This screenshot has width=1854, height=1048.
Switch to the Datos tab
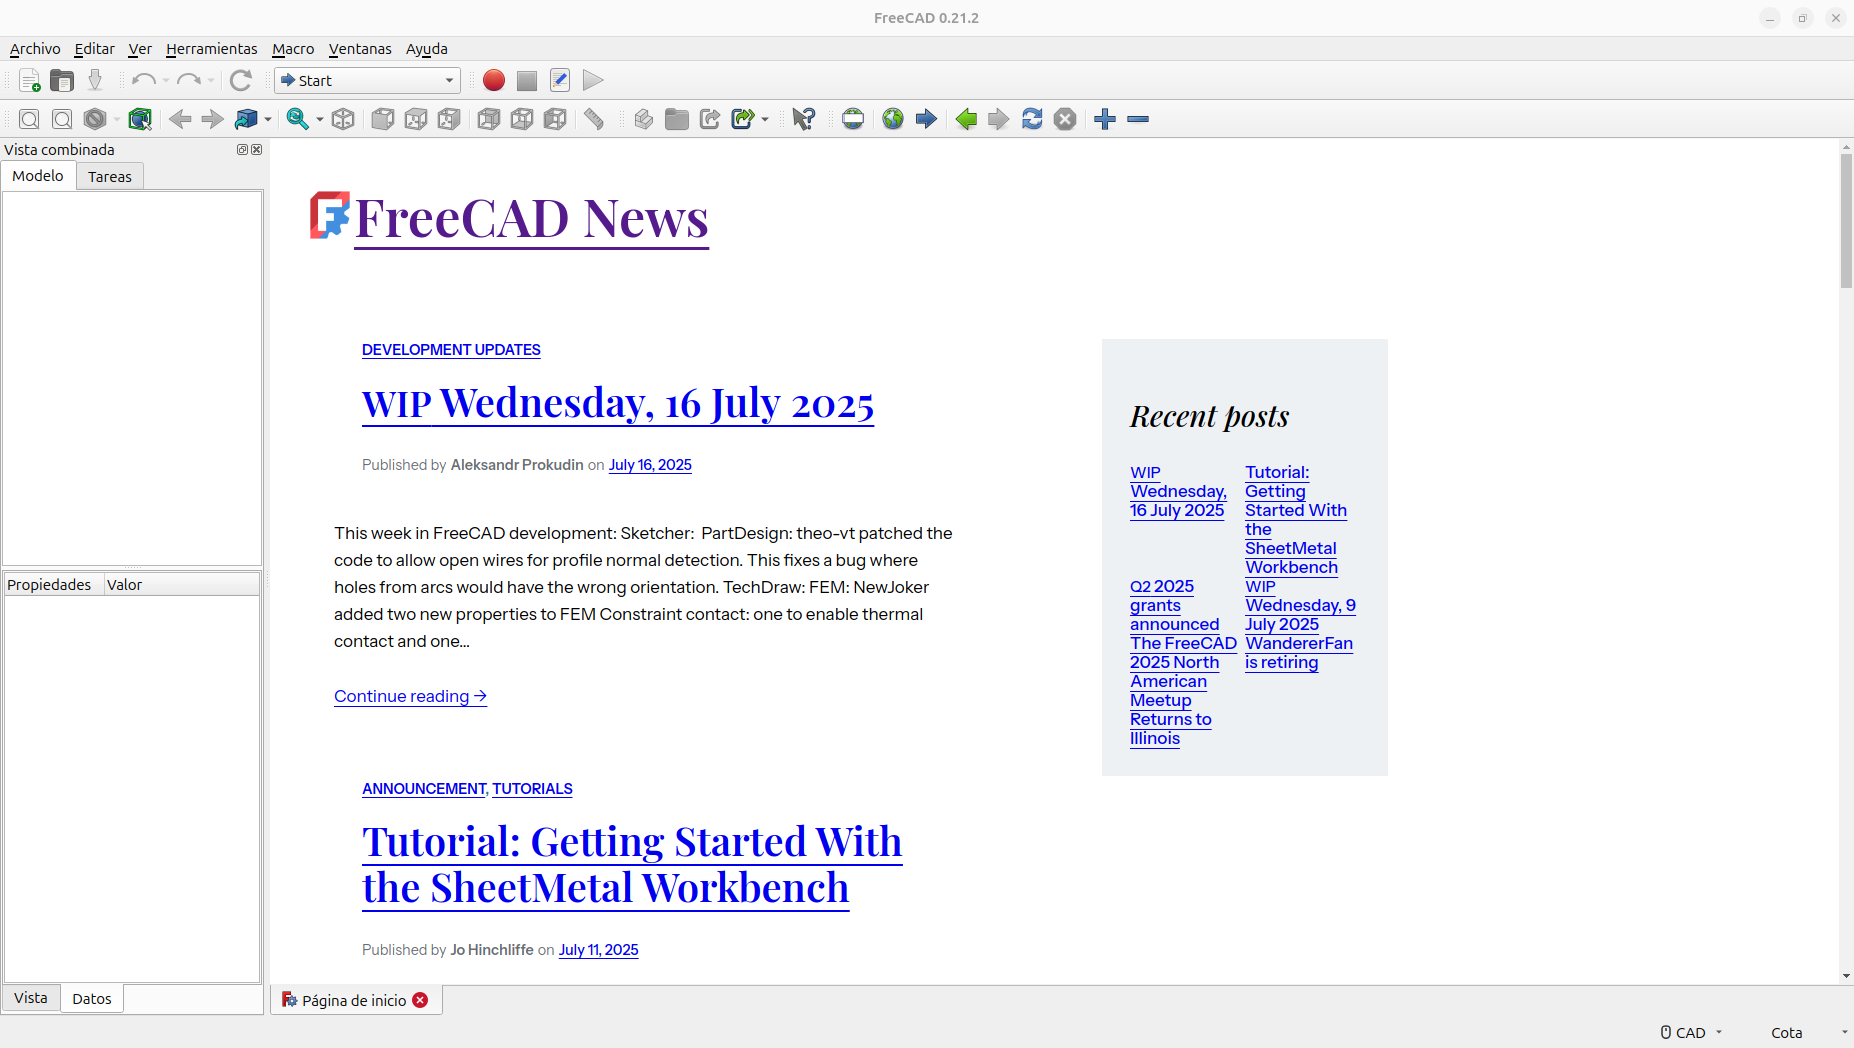coord(92,999)
